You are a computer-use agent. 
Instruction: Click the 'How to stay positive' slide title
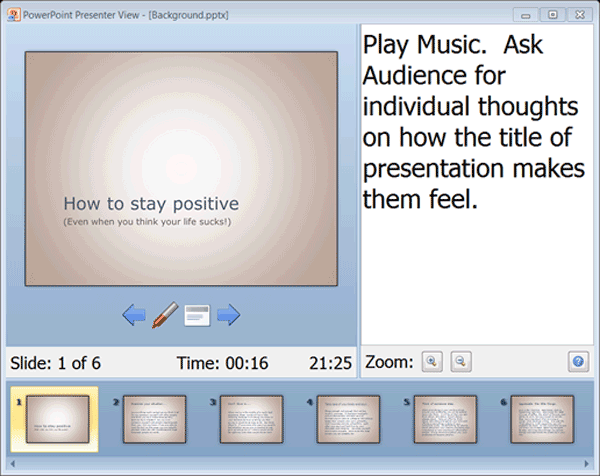pos(151,204)
